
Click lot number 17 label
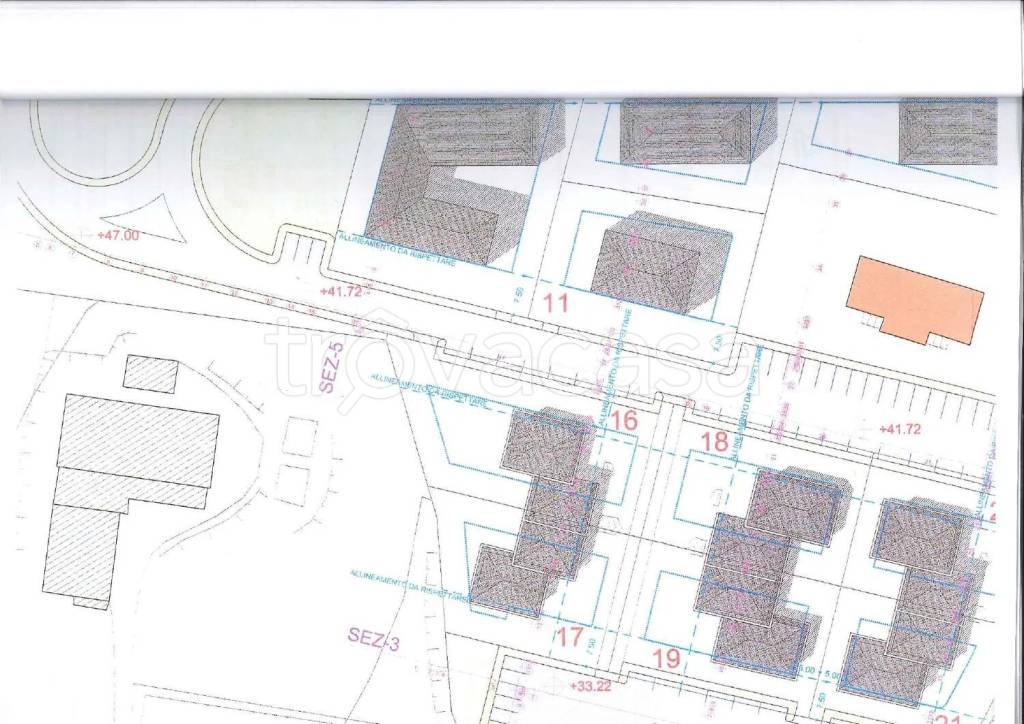568,636
